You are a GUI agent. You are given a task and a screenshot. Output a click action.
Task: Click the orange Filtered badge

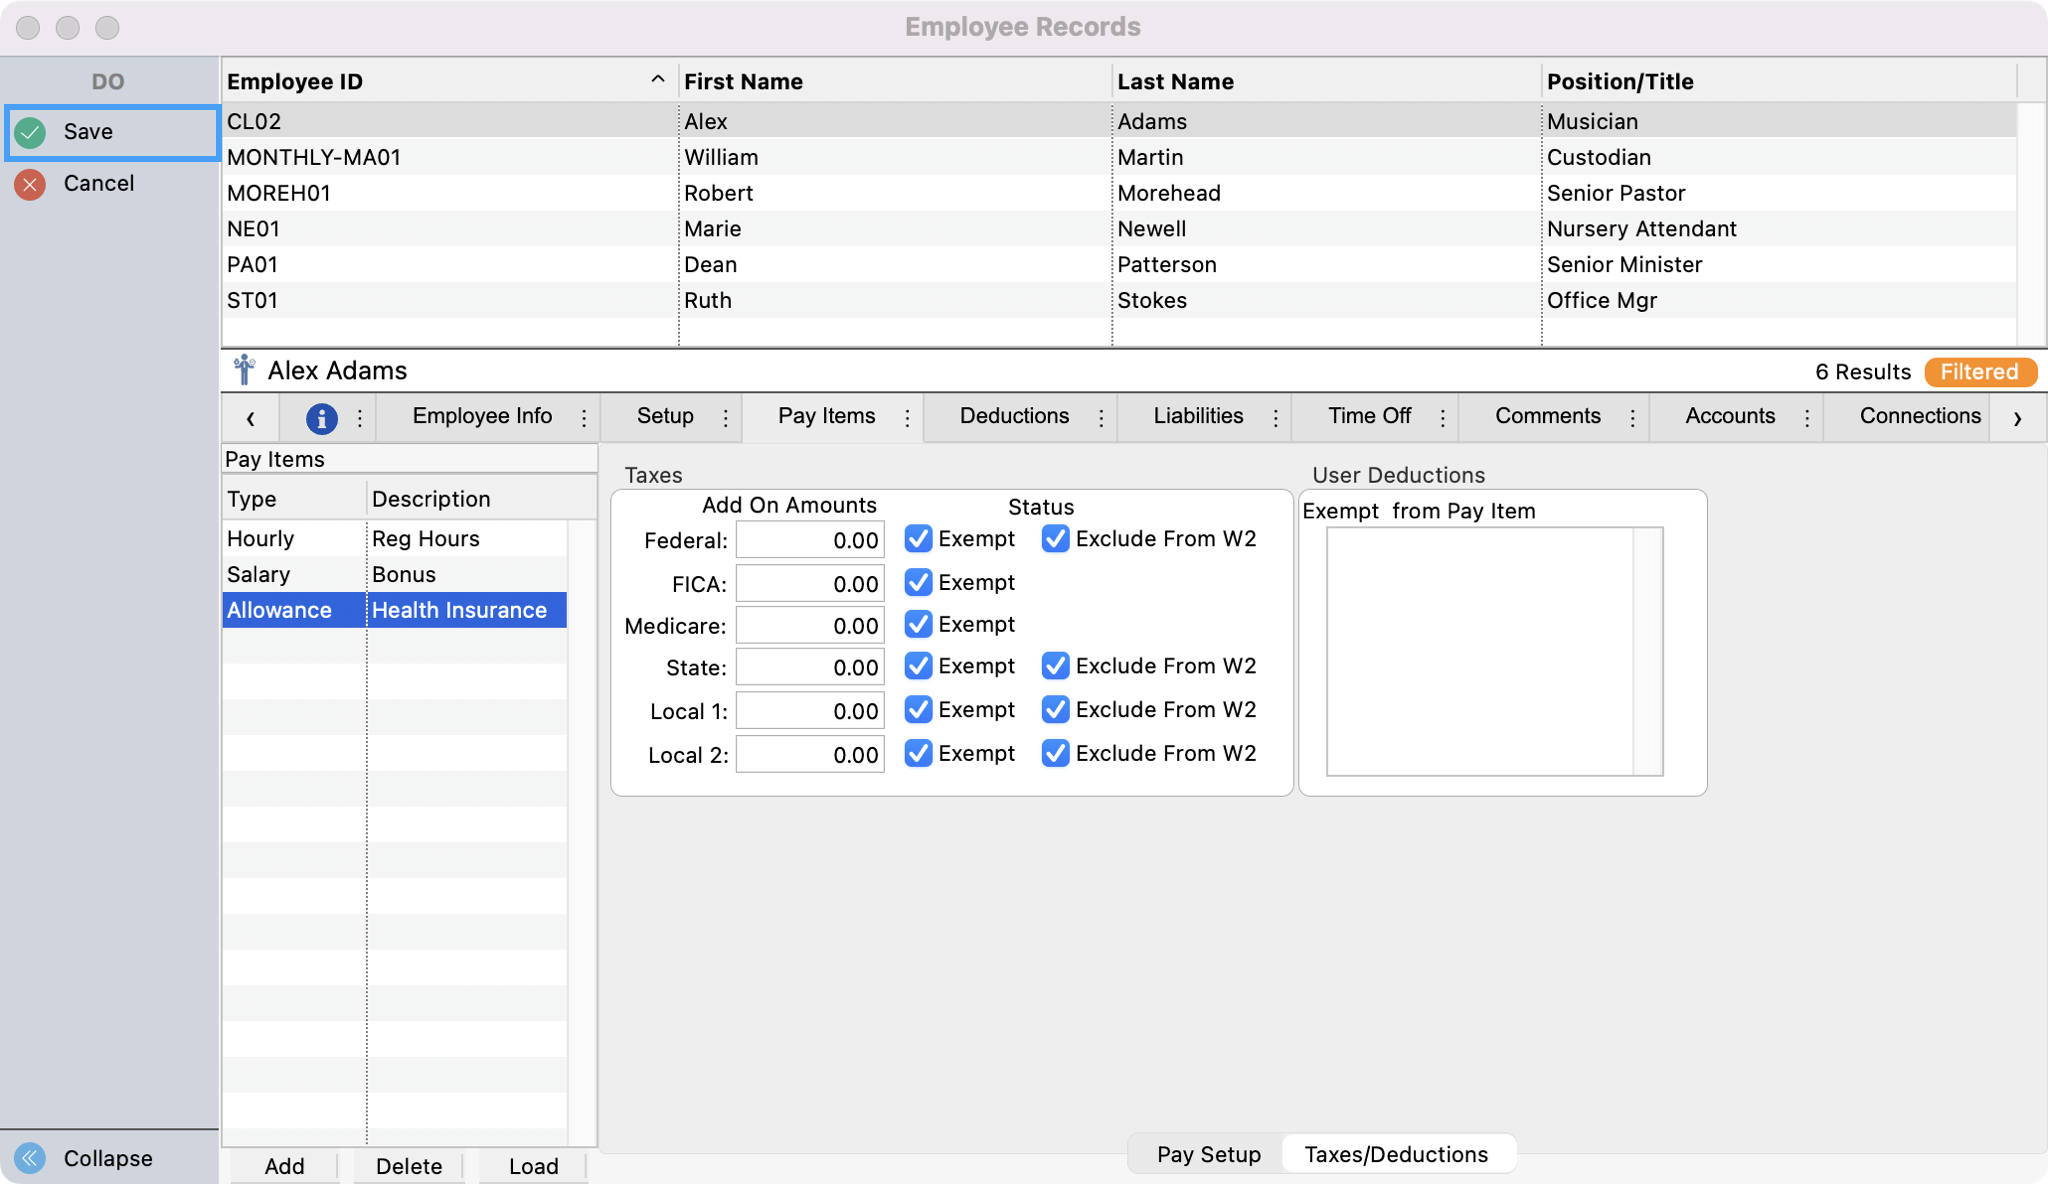pyautogui.click(x=1979, y=372)
